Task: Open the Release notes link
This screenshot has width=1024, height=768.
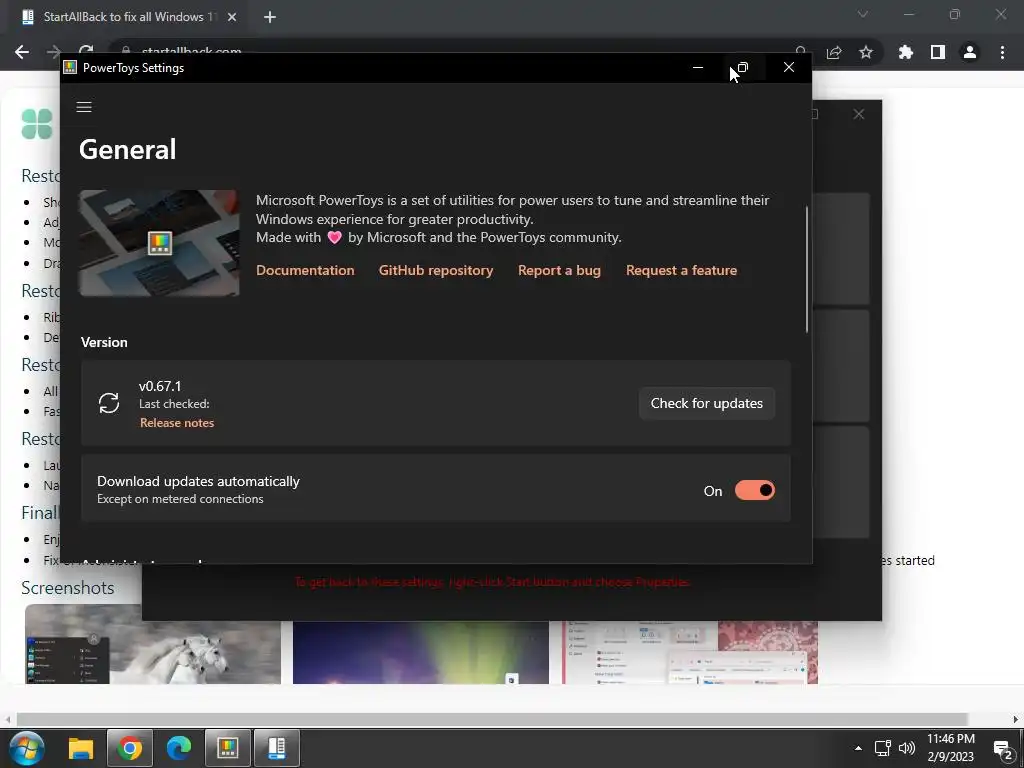Action: click(176, 423)
